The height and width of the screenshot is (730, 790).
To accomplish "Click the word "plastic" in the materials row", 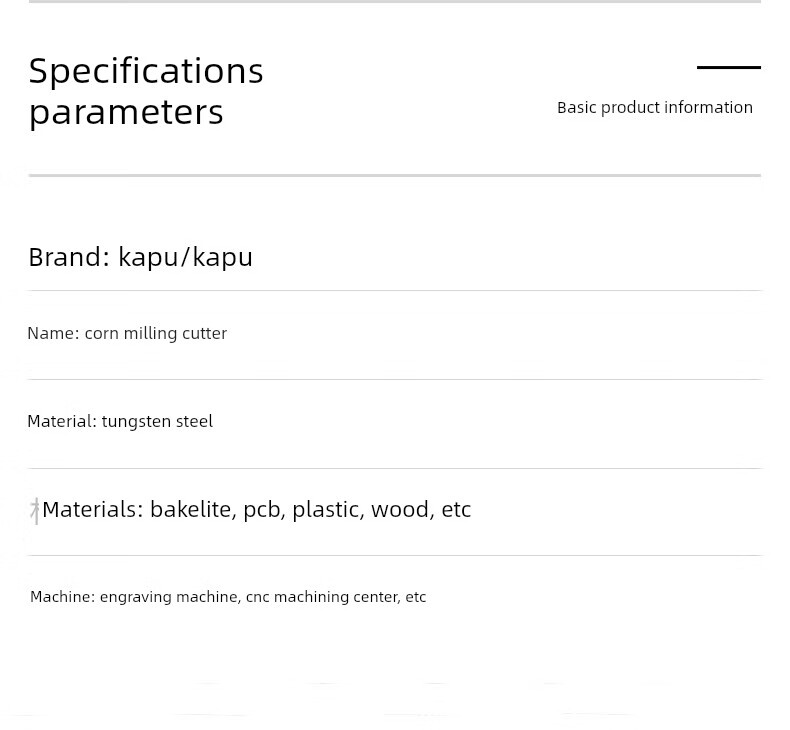I will (327, 510).
